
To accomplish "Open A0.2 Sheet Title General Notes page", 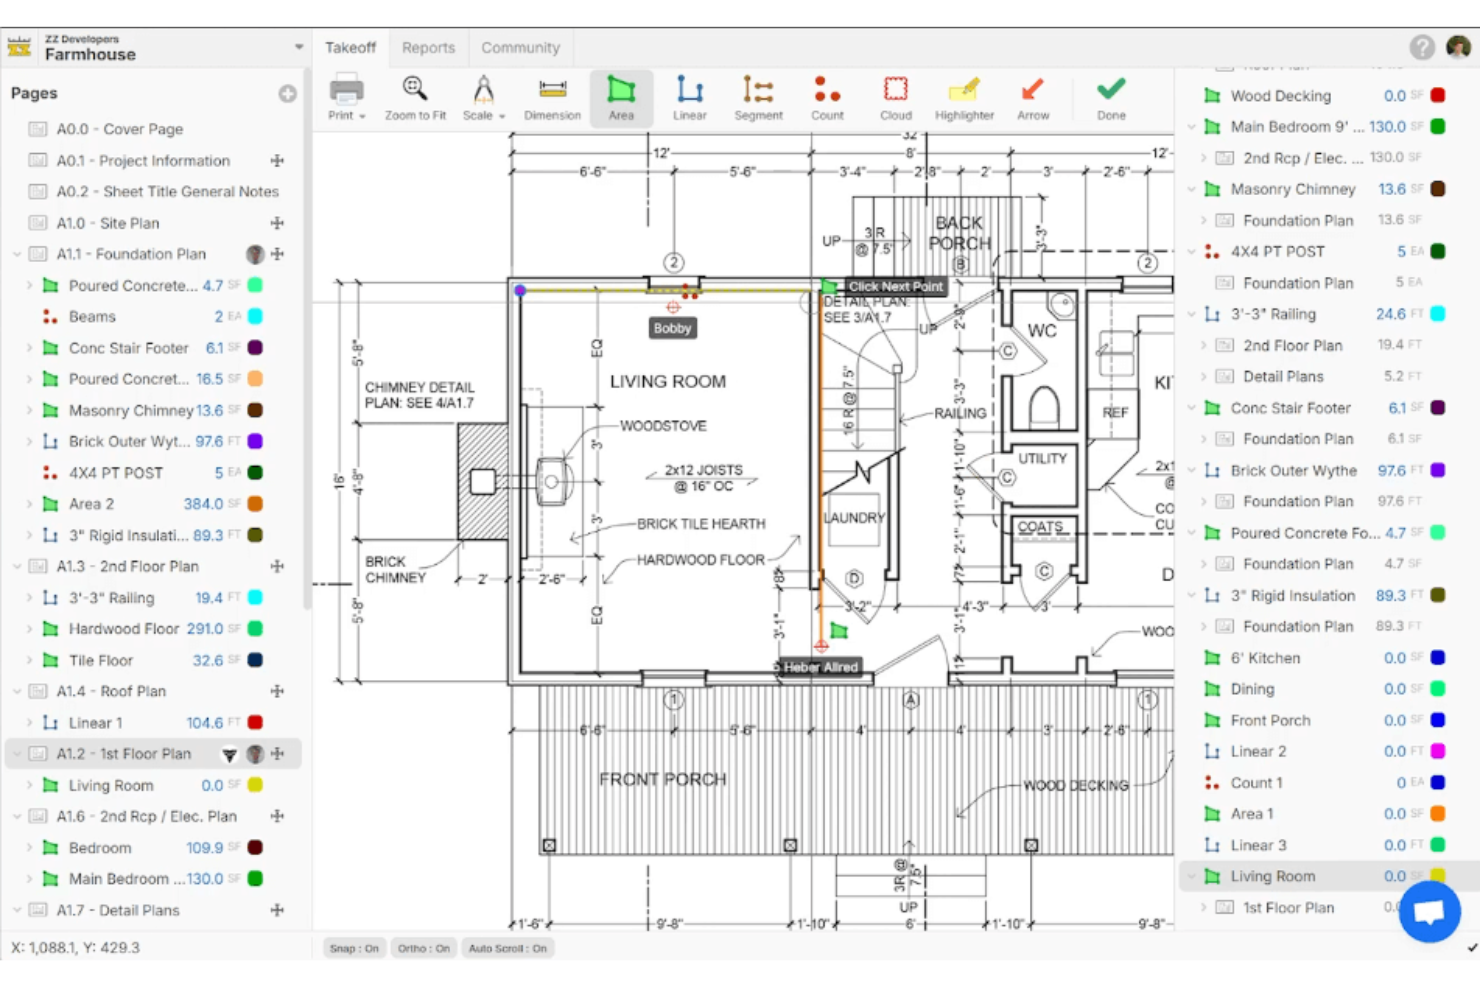I will tap(168, 191).
